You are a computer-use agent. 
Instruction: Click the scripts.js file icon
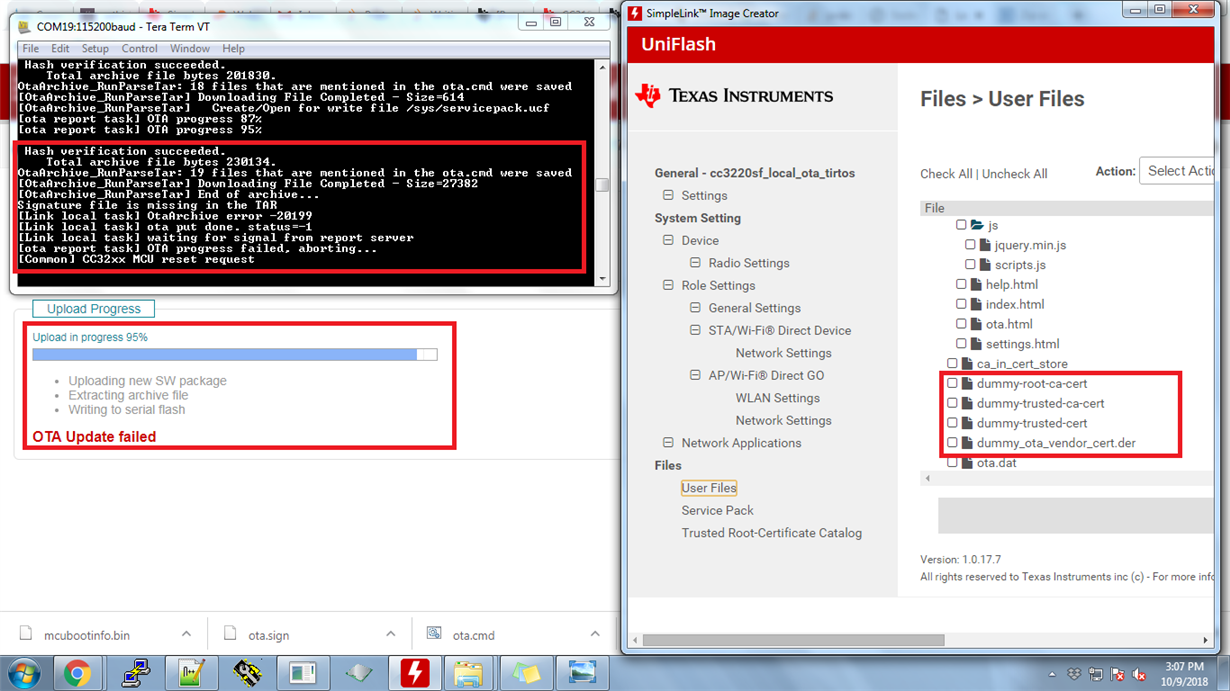point(985,265)
